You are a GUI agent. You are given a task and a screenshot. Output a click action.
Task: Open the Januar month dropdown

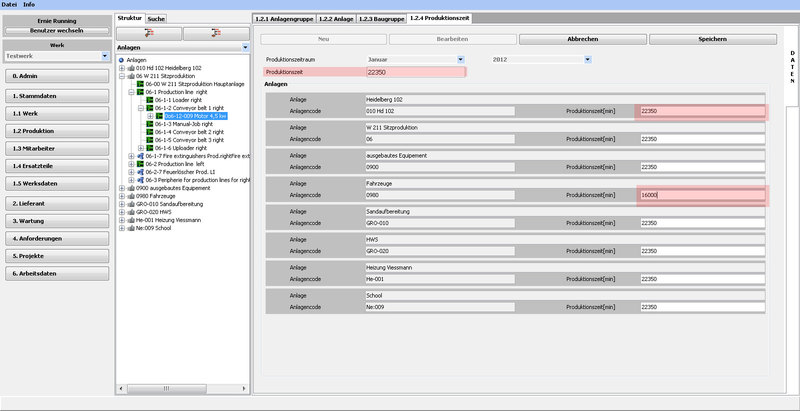[459, 59]
